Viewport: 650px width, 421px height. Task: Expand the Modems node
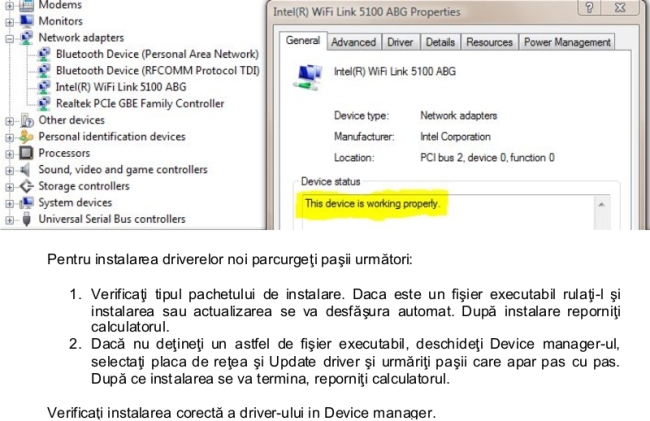(x=9, y=6)
